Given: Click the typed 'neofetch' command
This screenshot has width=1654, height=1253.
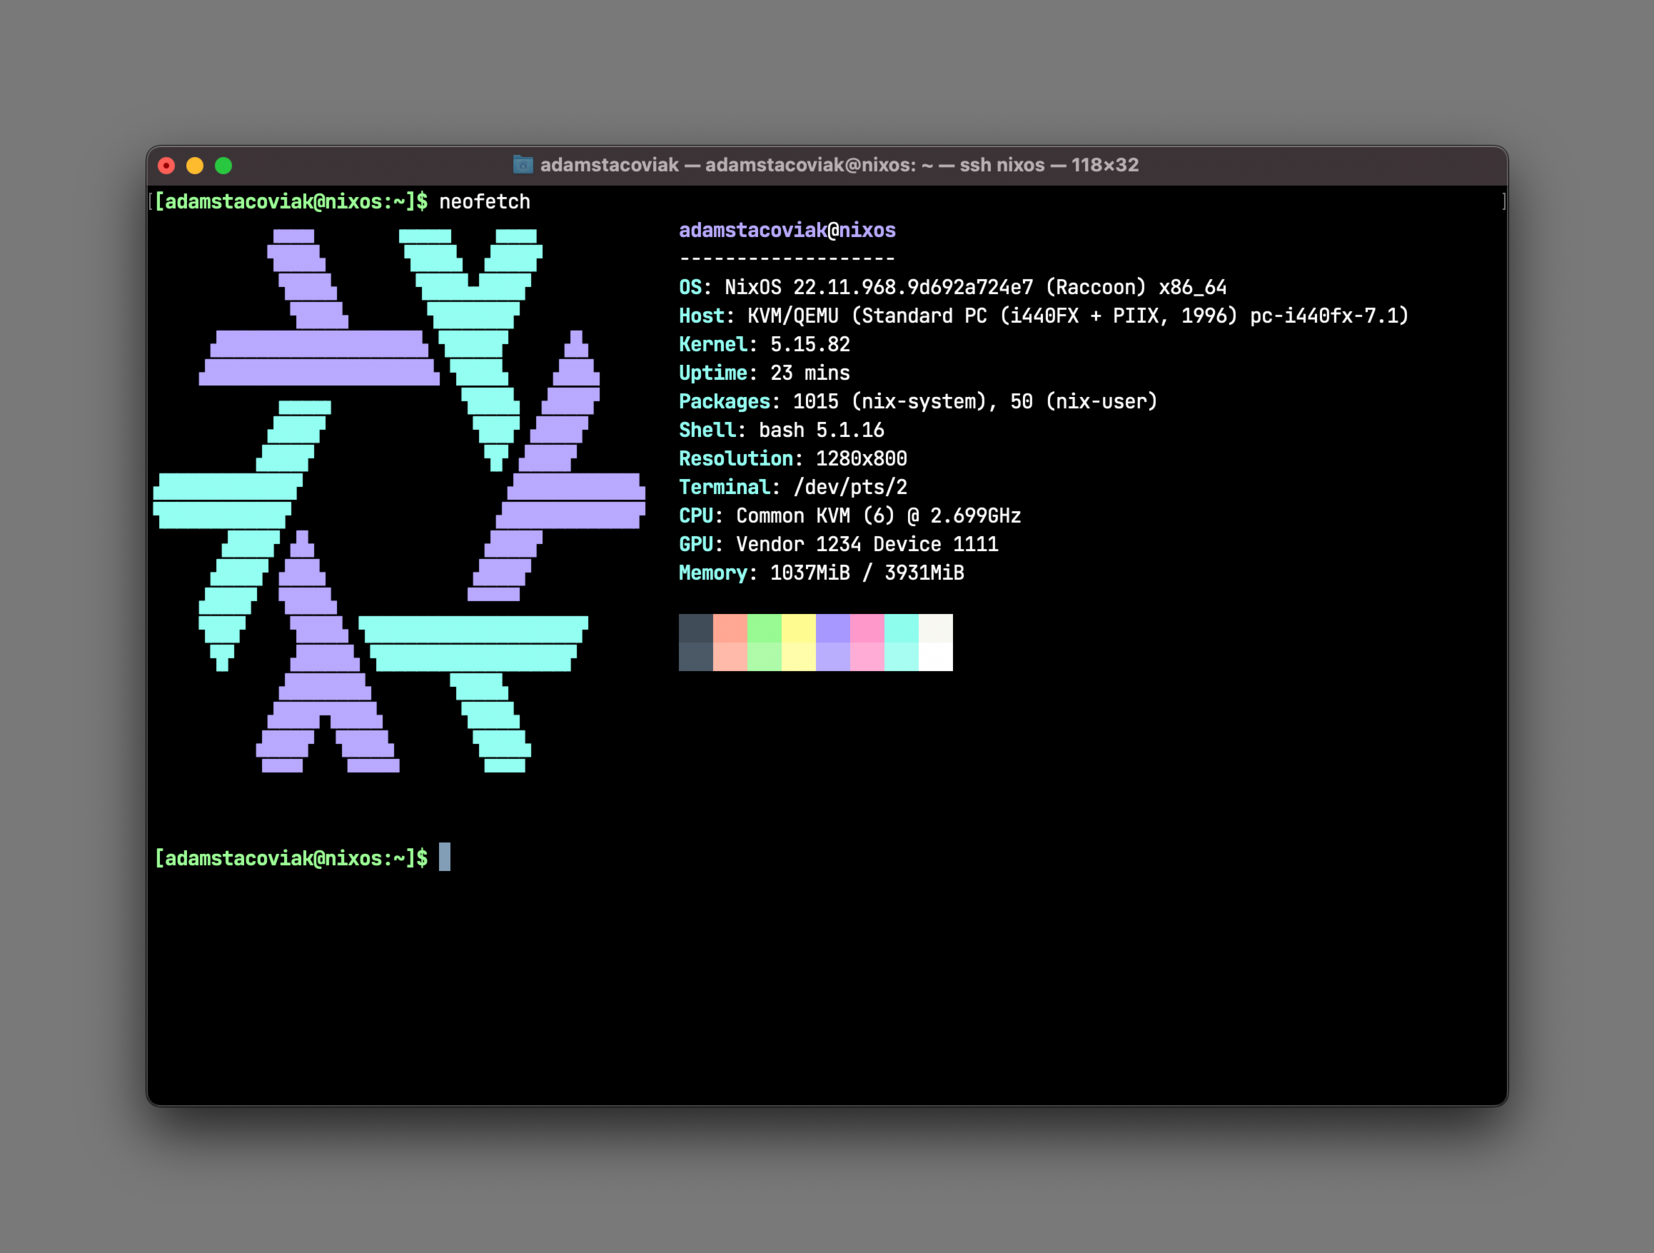Looking at the screenshot, I should click(485, 202).
